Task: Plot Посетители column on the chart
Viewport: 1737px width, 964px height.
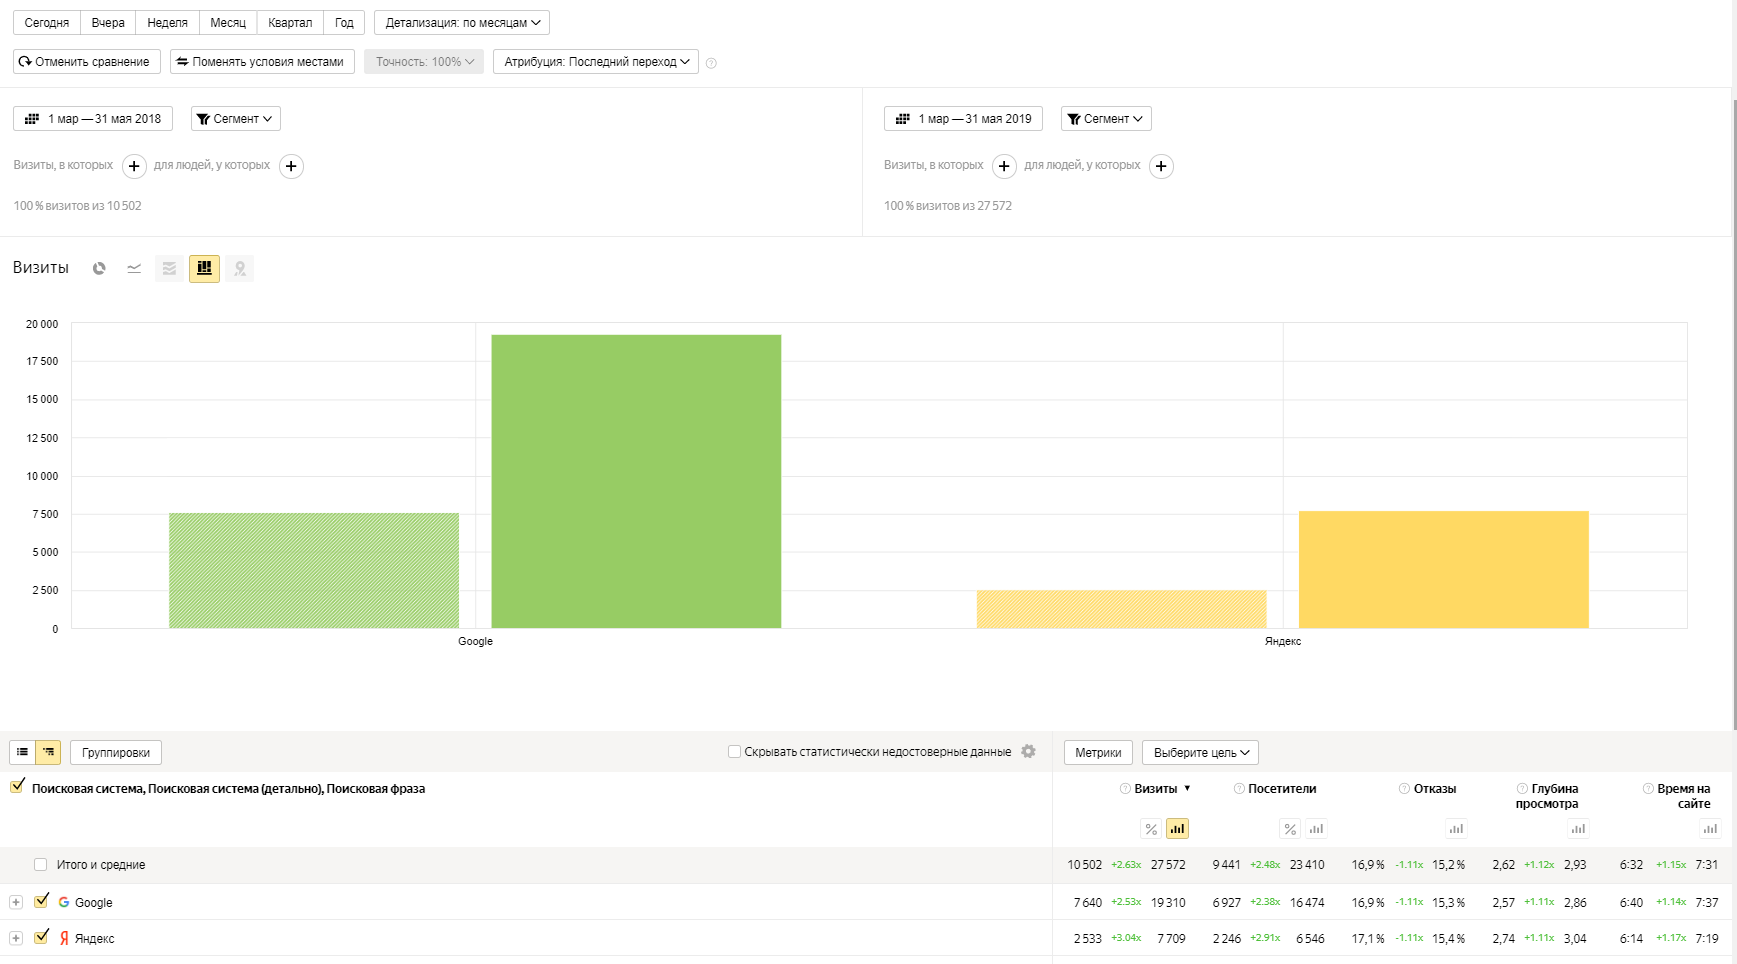Action: pyautogui.click(x=1316, y=829)
